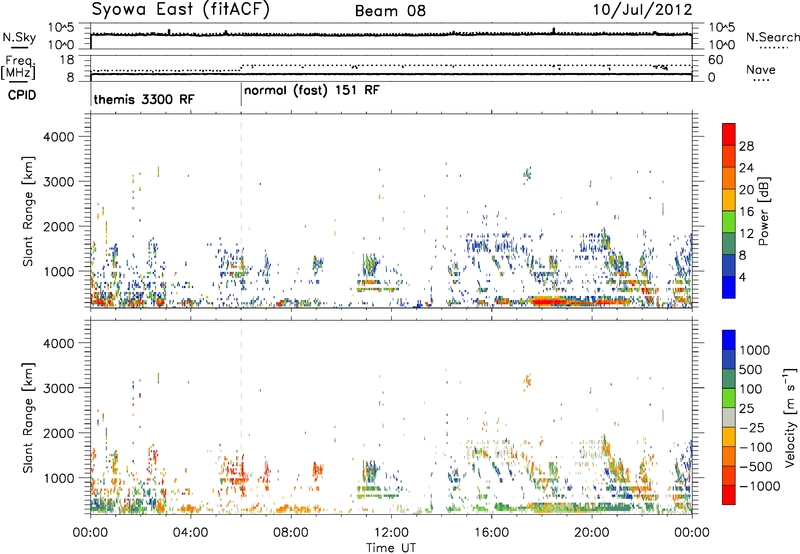This screenshot has height=554, width=800.
Task: Pick the gray segment of Velocity colorbar
Action: 729,417
